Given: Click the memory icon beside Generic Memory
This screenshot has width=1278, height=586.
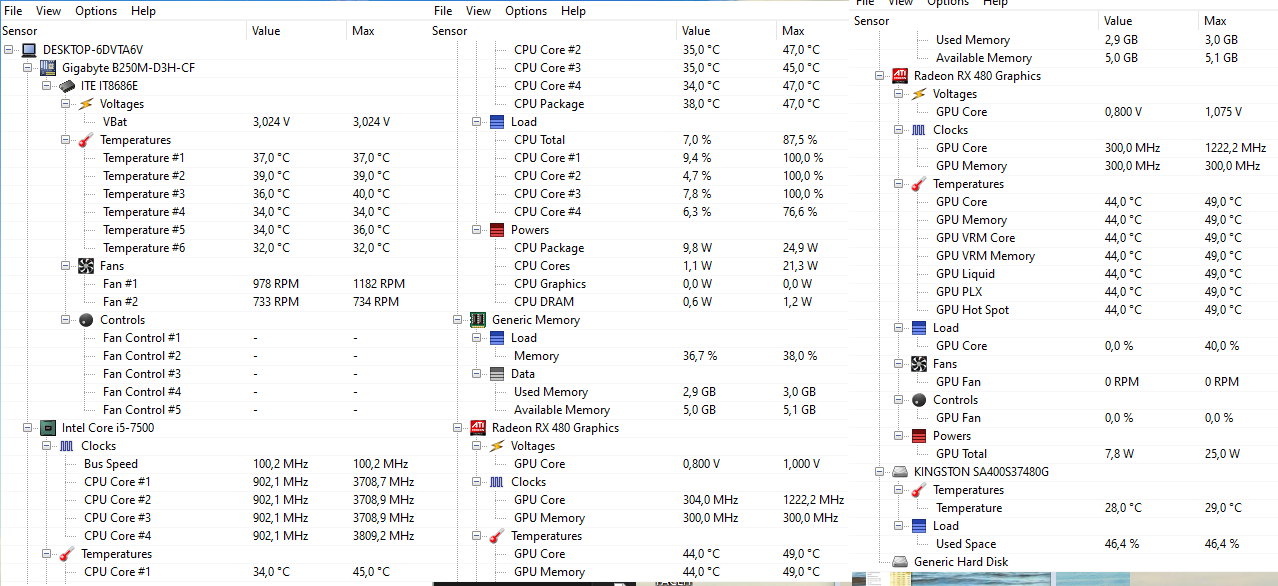Looking at the screenshot, I should (478, 320).
